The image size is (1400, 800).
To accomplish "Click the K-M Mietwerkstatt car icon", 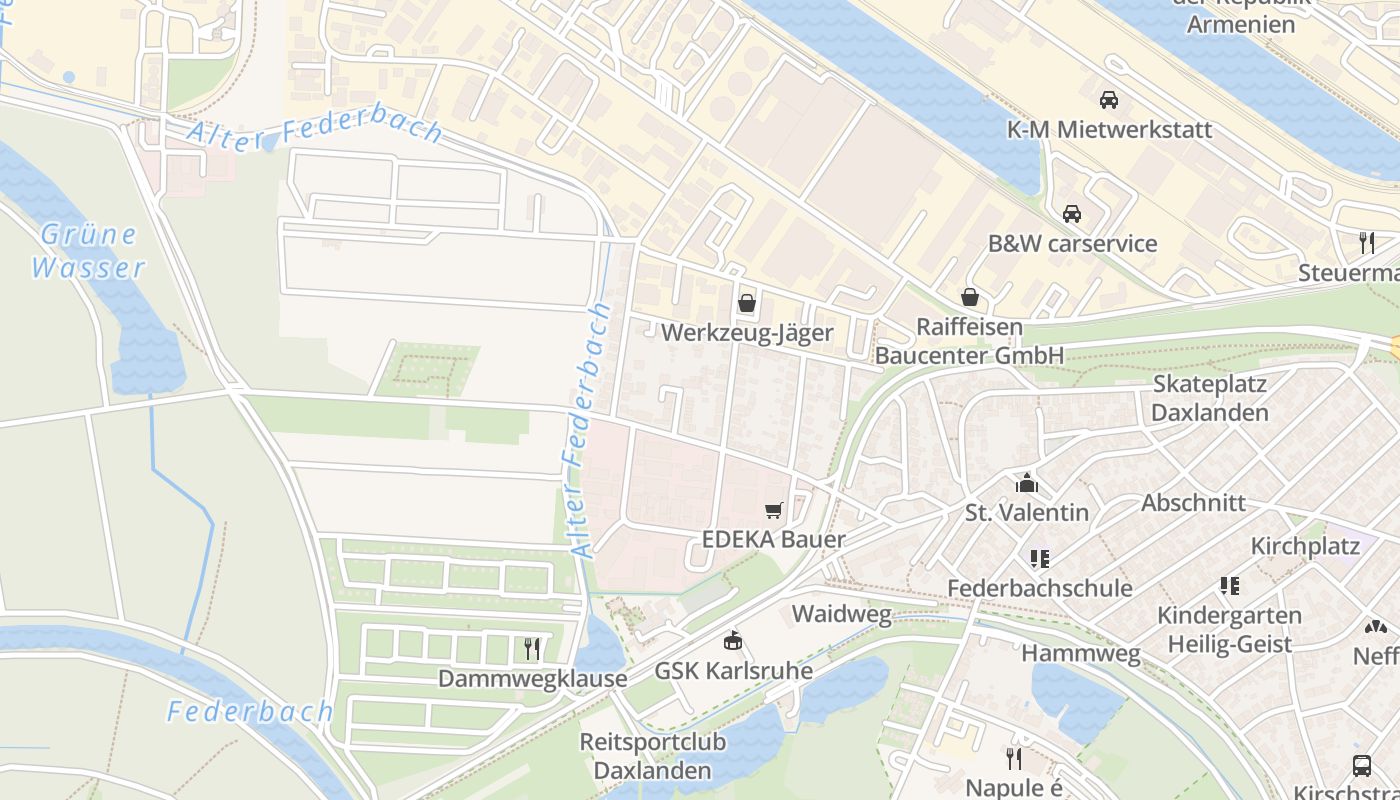I will (x=1108, y=100).
